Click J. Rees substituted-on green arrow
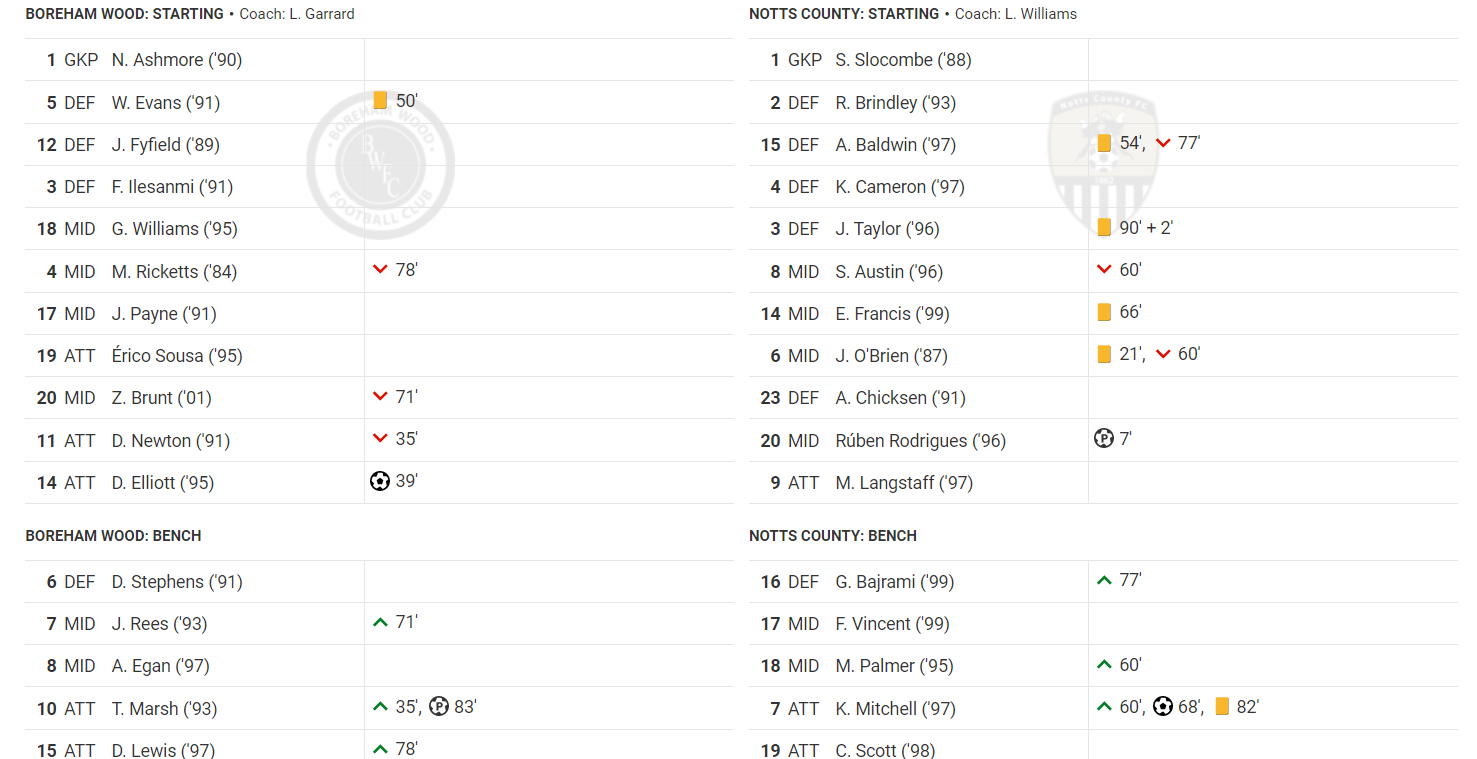Viewport: 1477px width, 759px height. [x=380, y=623]
